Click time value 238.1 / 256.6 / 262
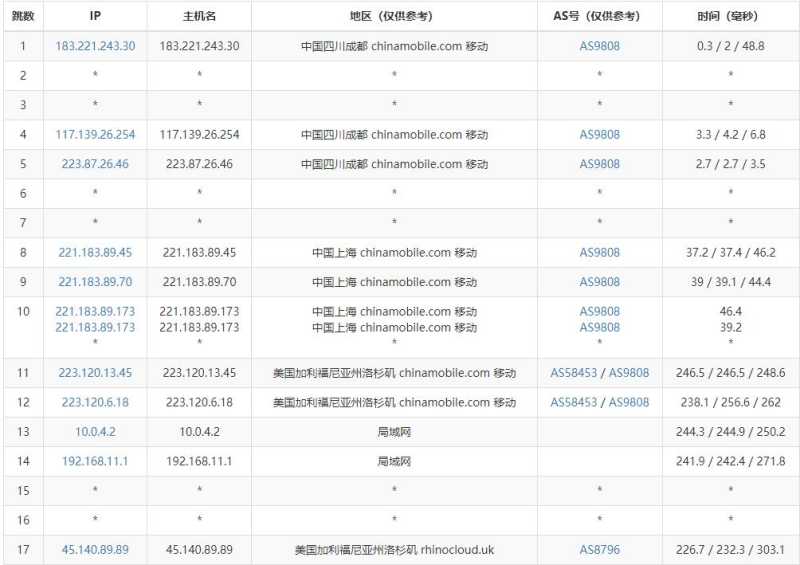800x565 pixels. tap(731, 402)
